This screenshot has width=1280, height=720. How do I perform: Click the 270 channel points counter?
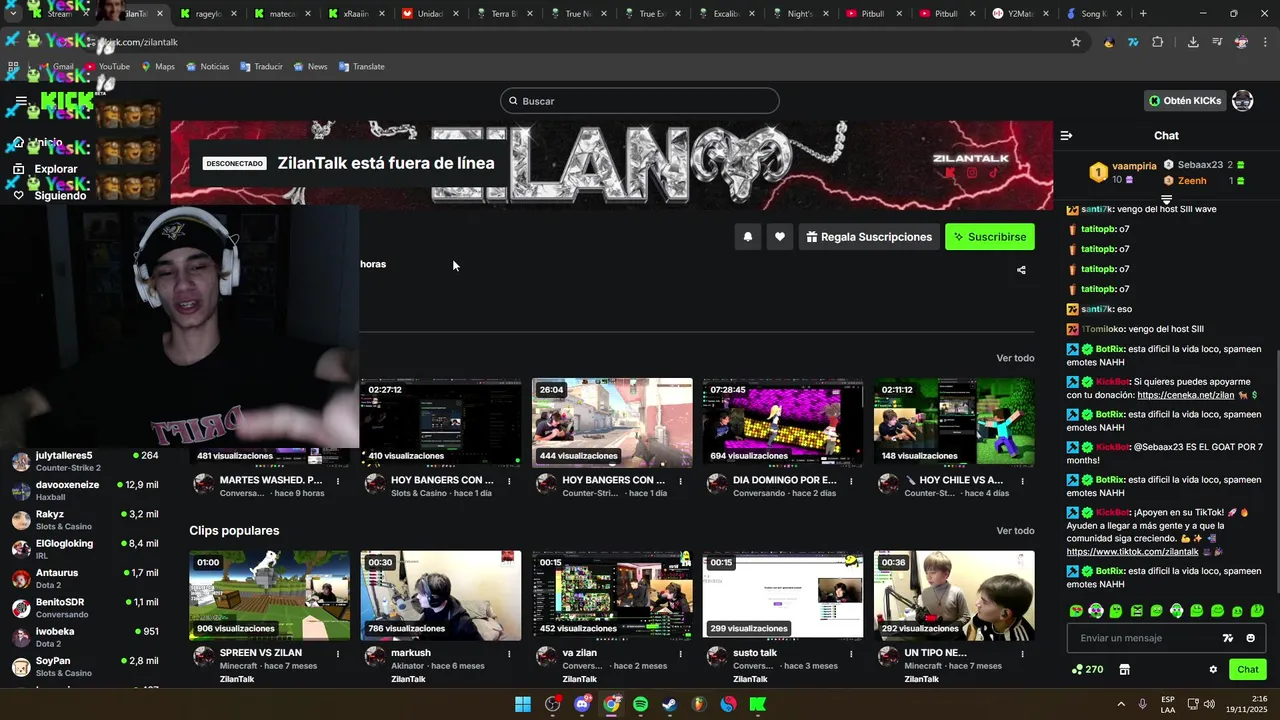pyautogui.click(x=1087, y=670)
